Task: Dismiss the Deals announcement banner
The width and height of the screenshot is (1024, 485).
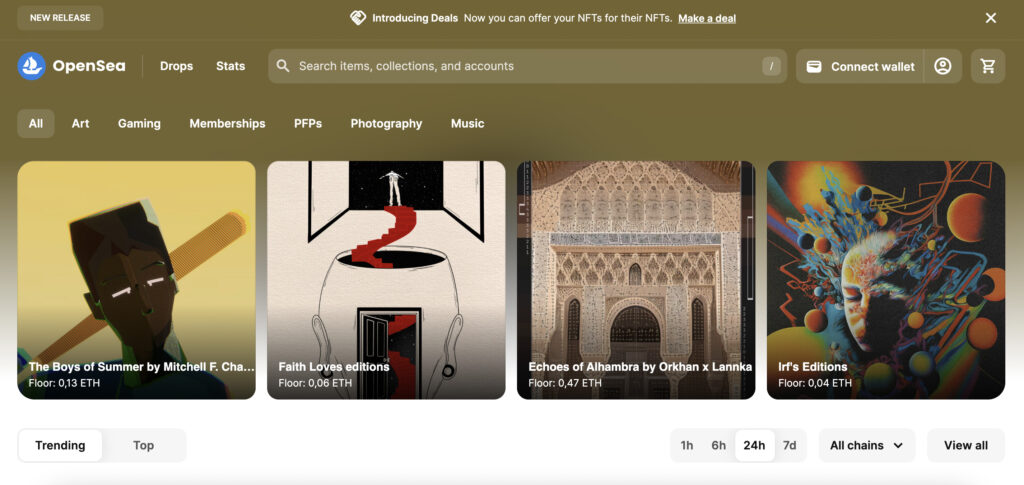Action: point(990,18)
